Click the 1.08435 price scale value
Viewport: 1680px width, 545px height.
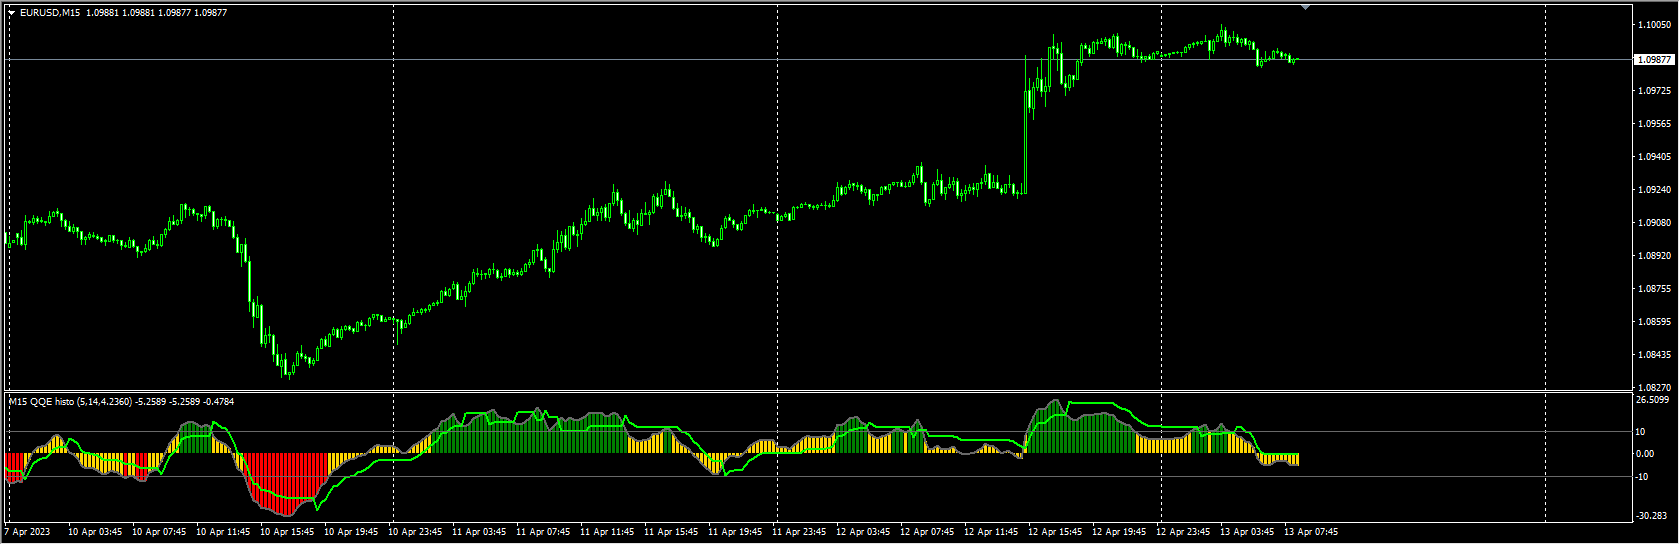[x=1655, y=355]
